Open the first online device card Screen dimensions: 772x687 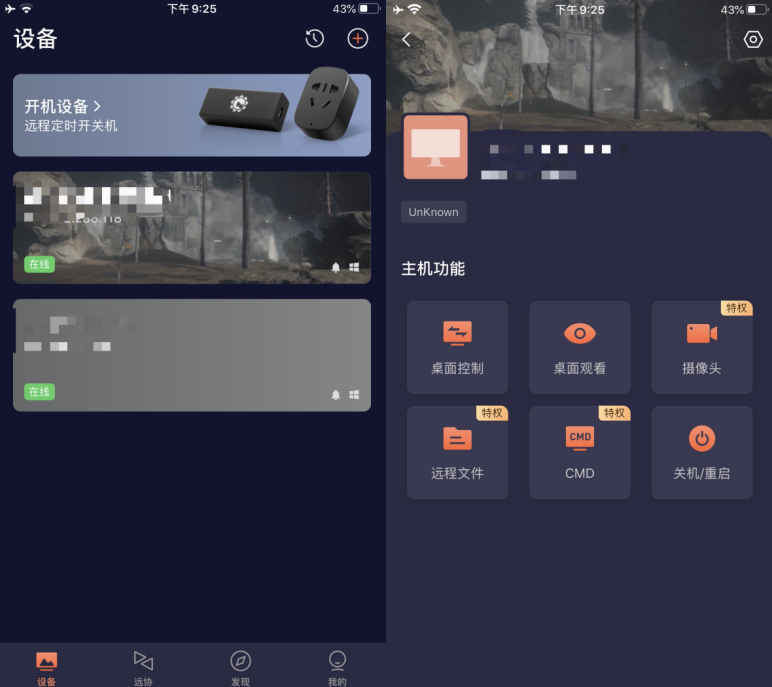click(x=191, y=227)
